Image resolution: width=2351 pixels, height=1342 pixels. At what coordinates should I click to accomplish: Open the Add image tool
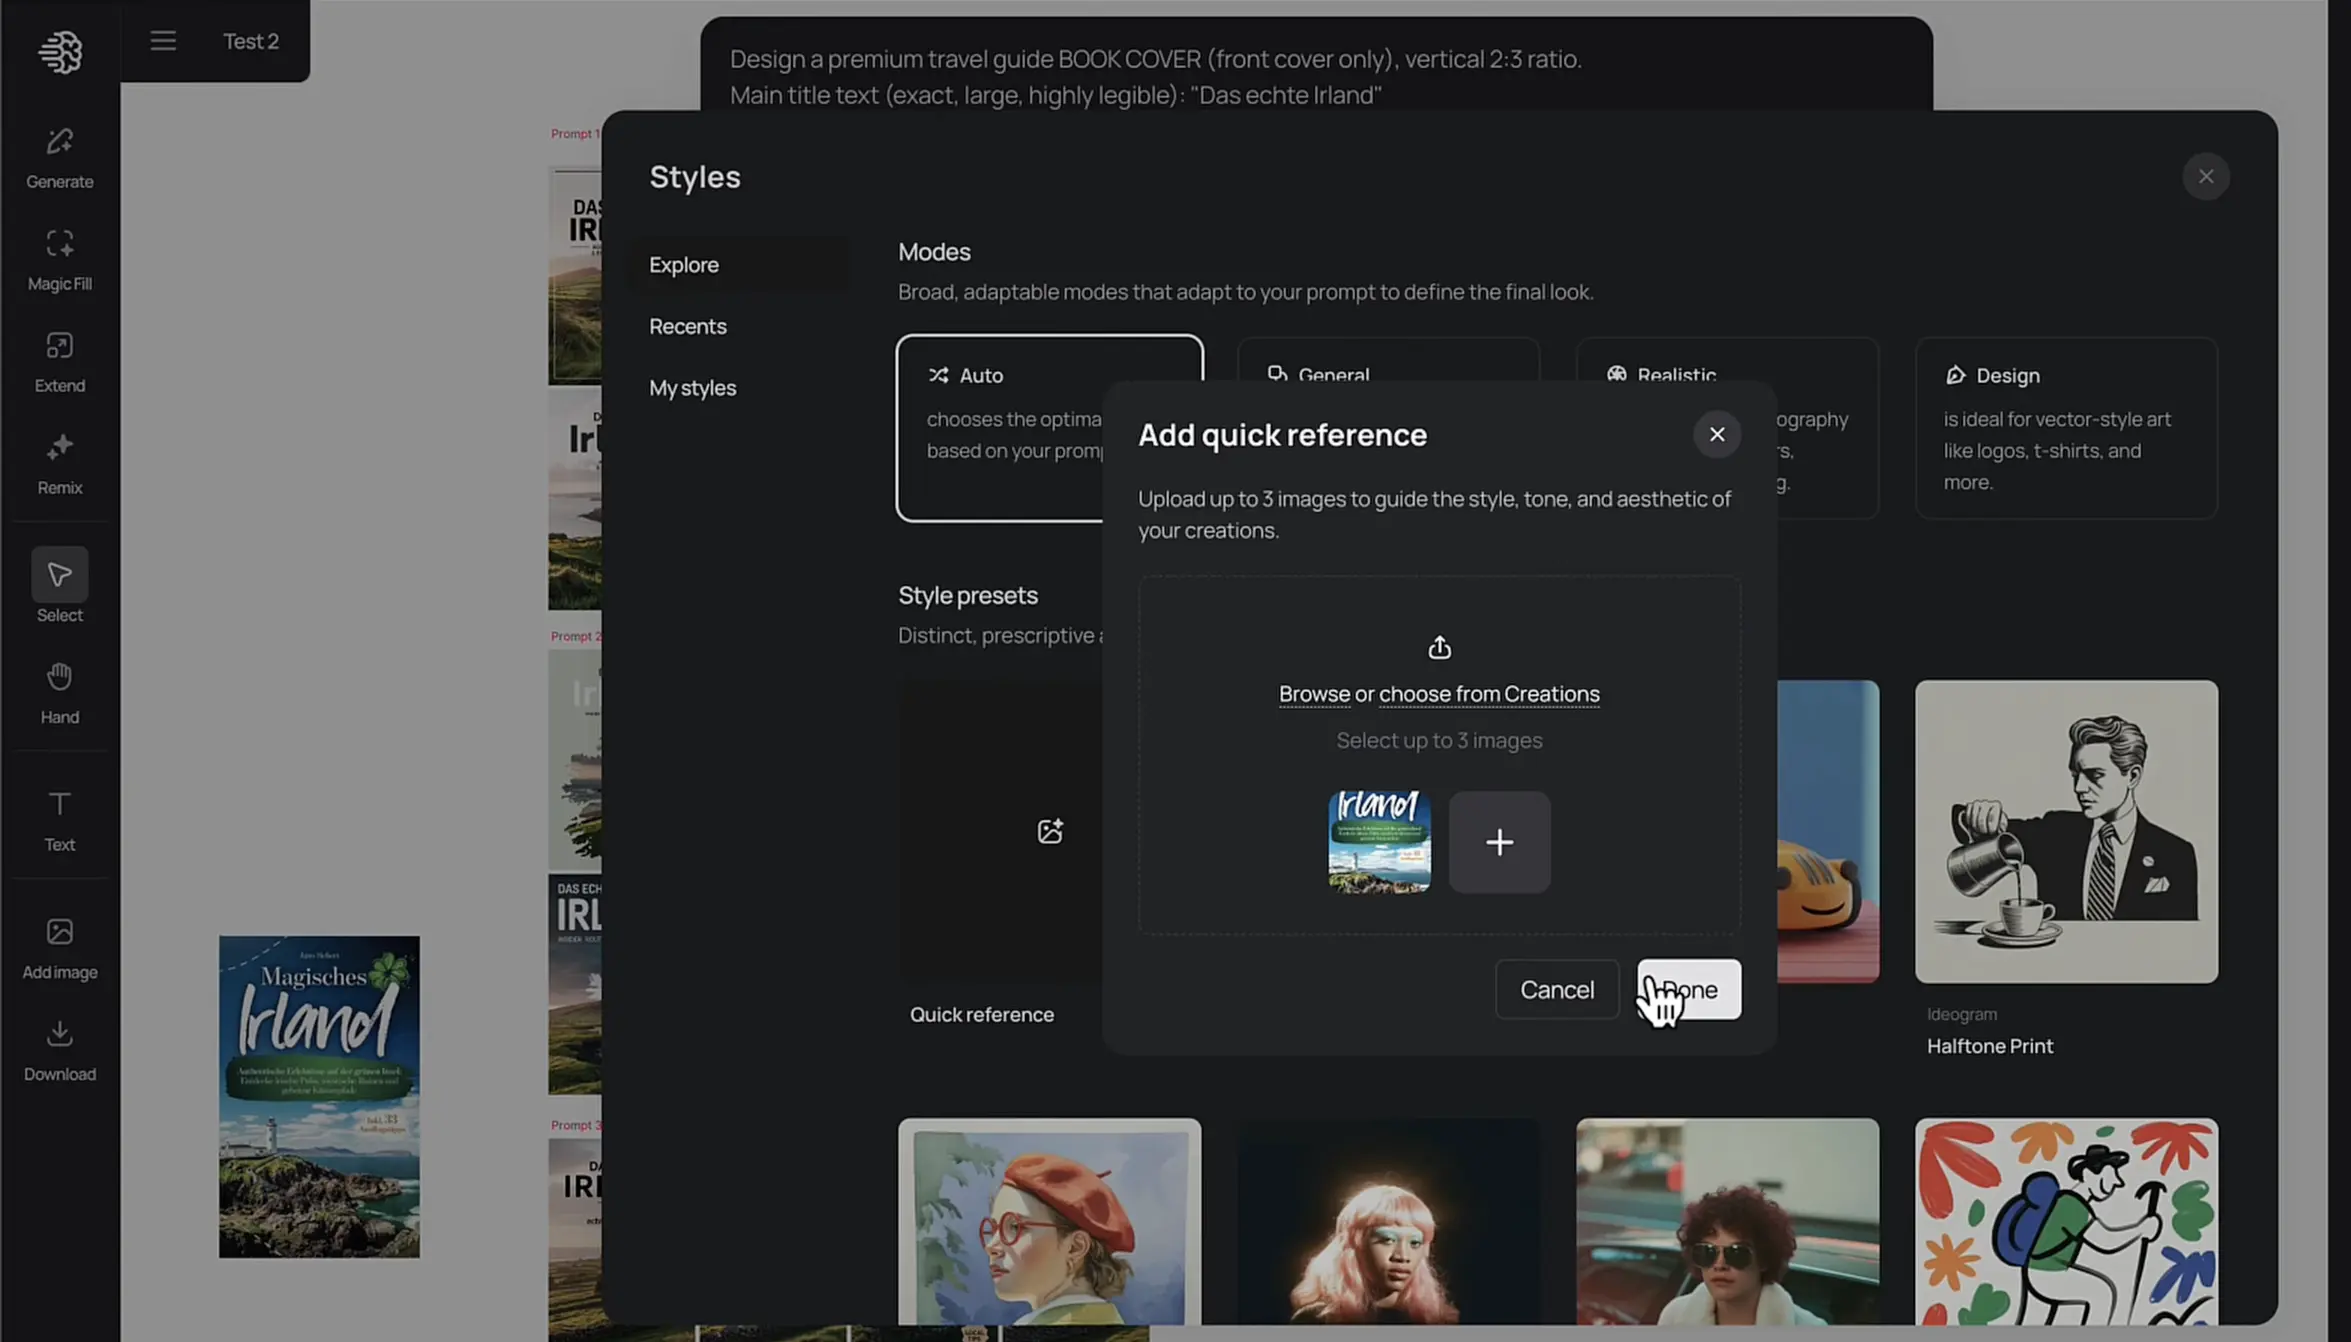[60, 948]
